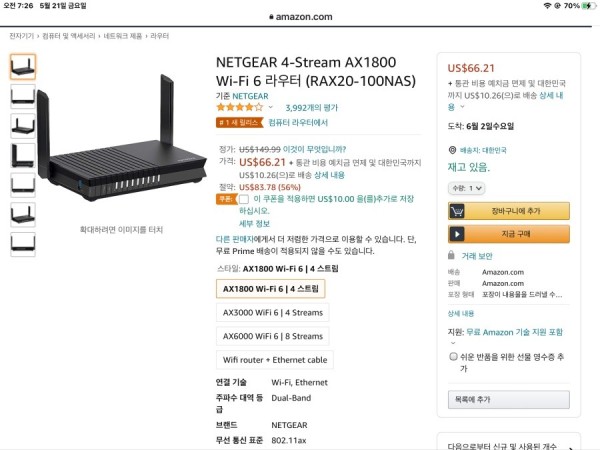The image size is (600, 450).
Task: Tap the play arrow icon on Buy Now button
Action: coord(457,234)
